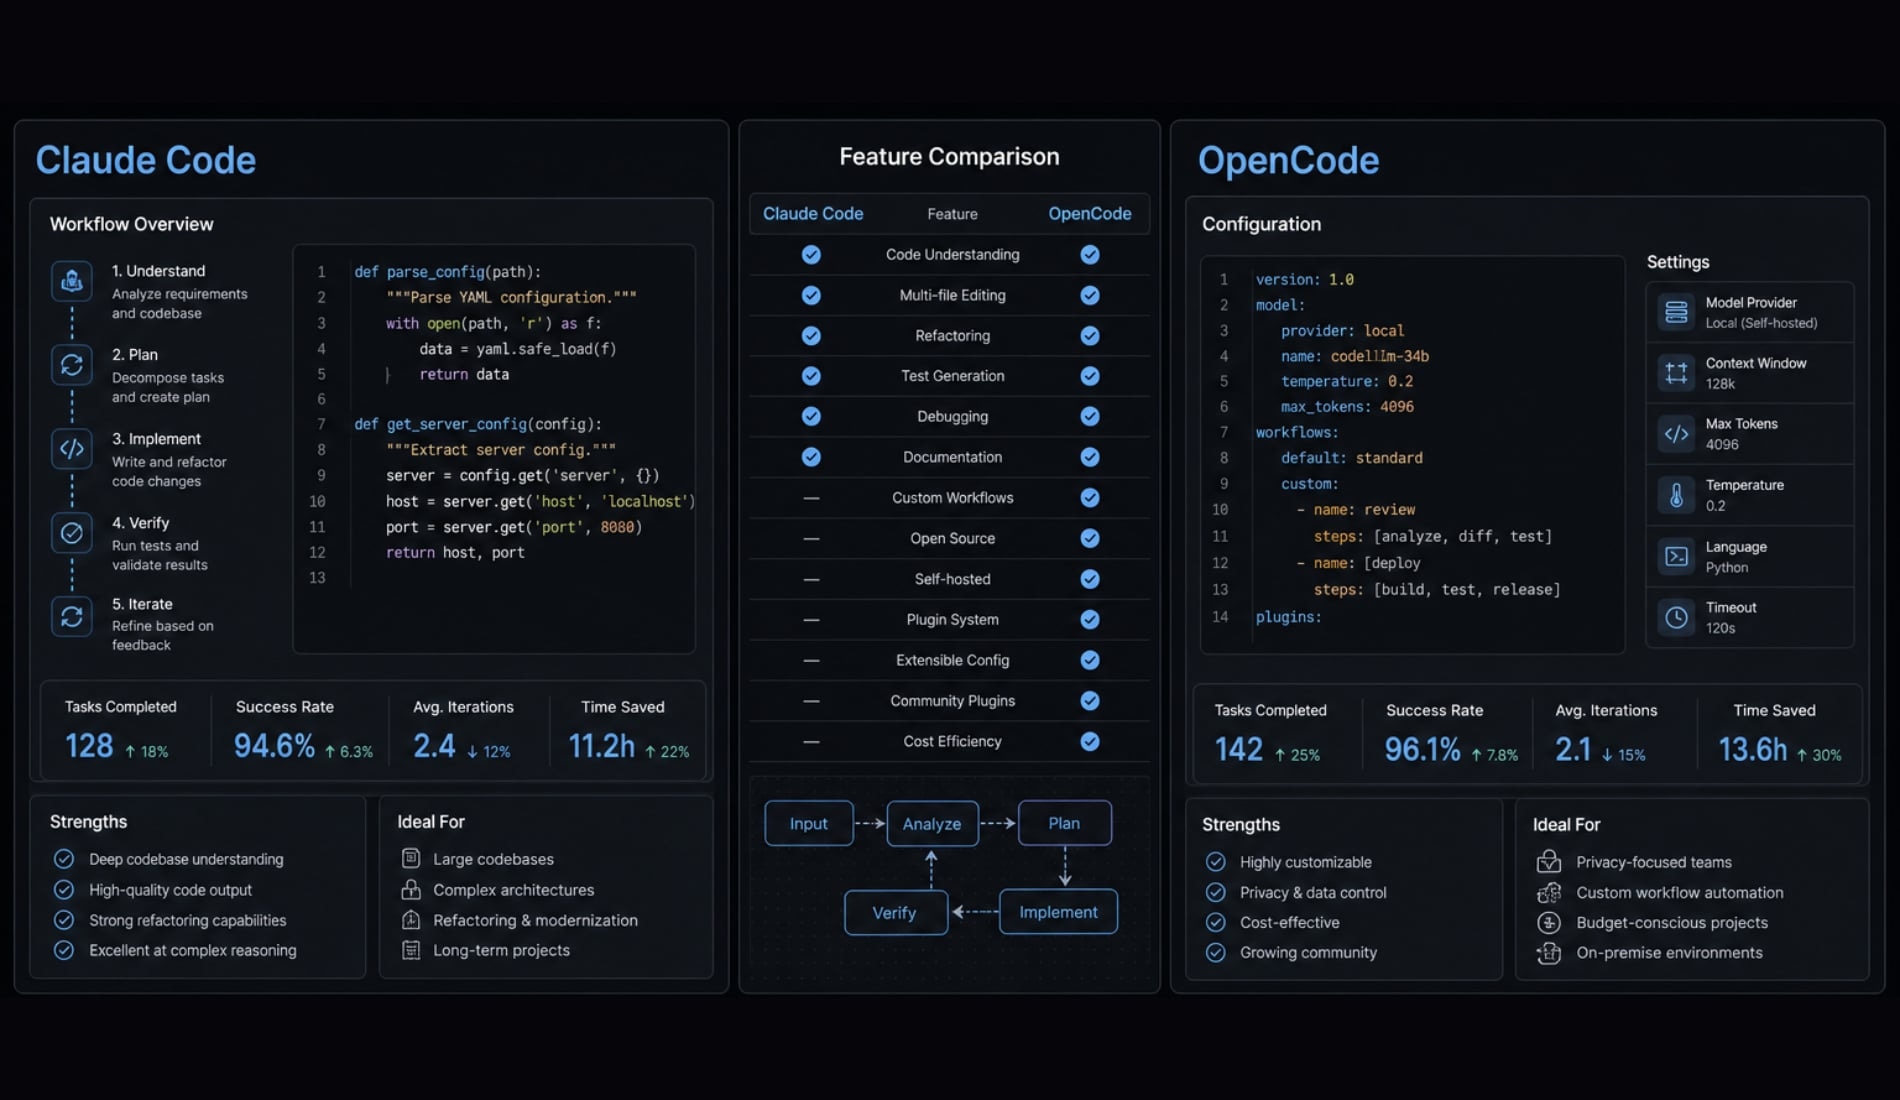Click the Language terminal icon
Image resolution: width=1900 pixels, height=1100 pixels.
tap(1677, 556)
